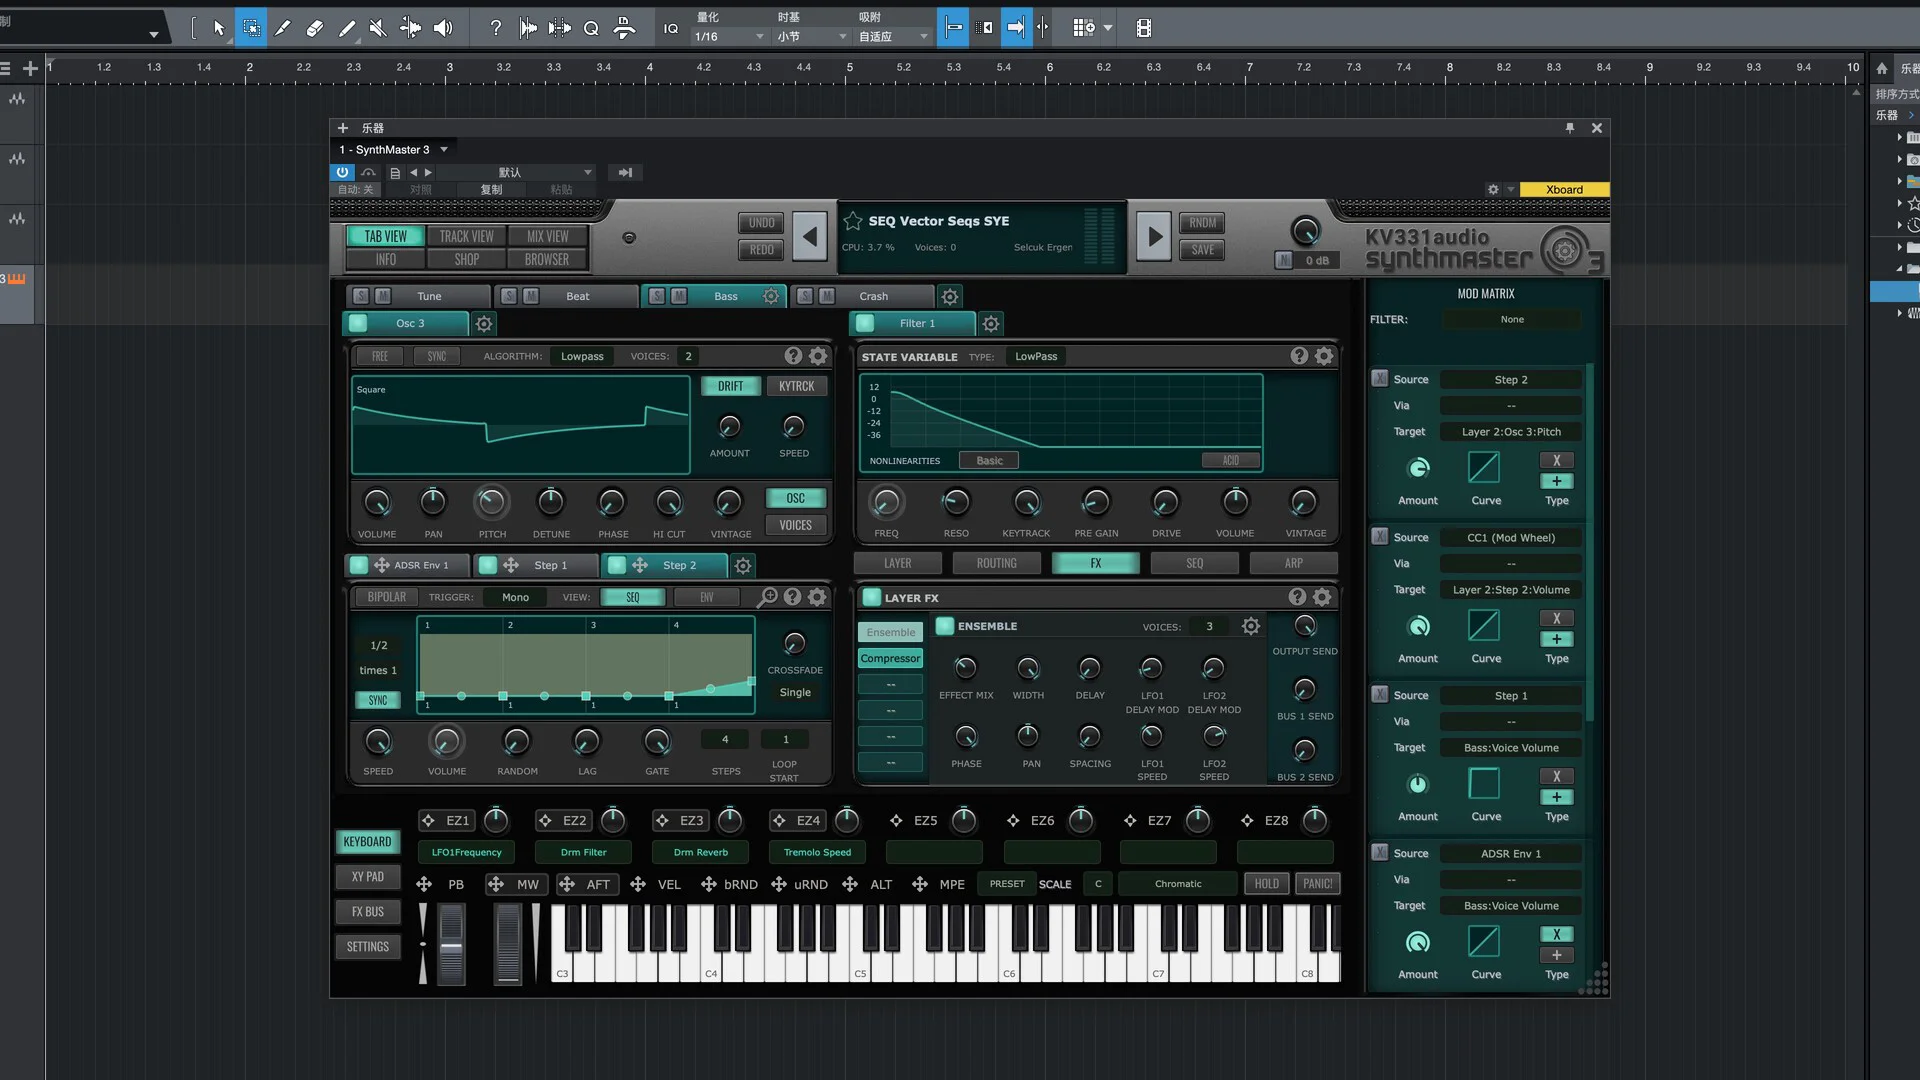Click the SAVE preset button
Viewport: 1920px width, 1080px height.
(1203, 250)
